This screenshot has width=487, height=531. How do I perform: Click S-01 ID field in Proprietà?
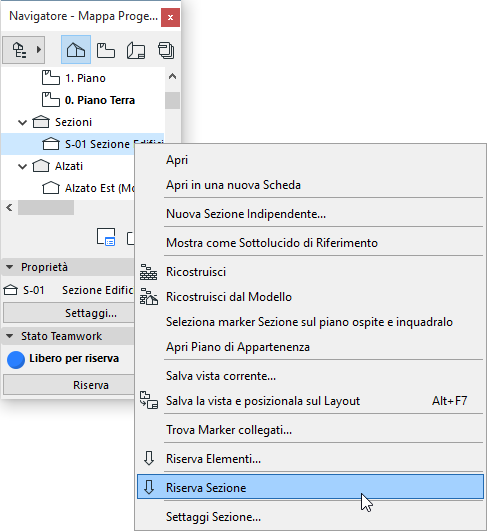click(34, 290)
